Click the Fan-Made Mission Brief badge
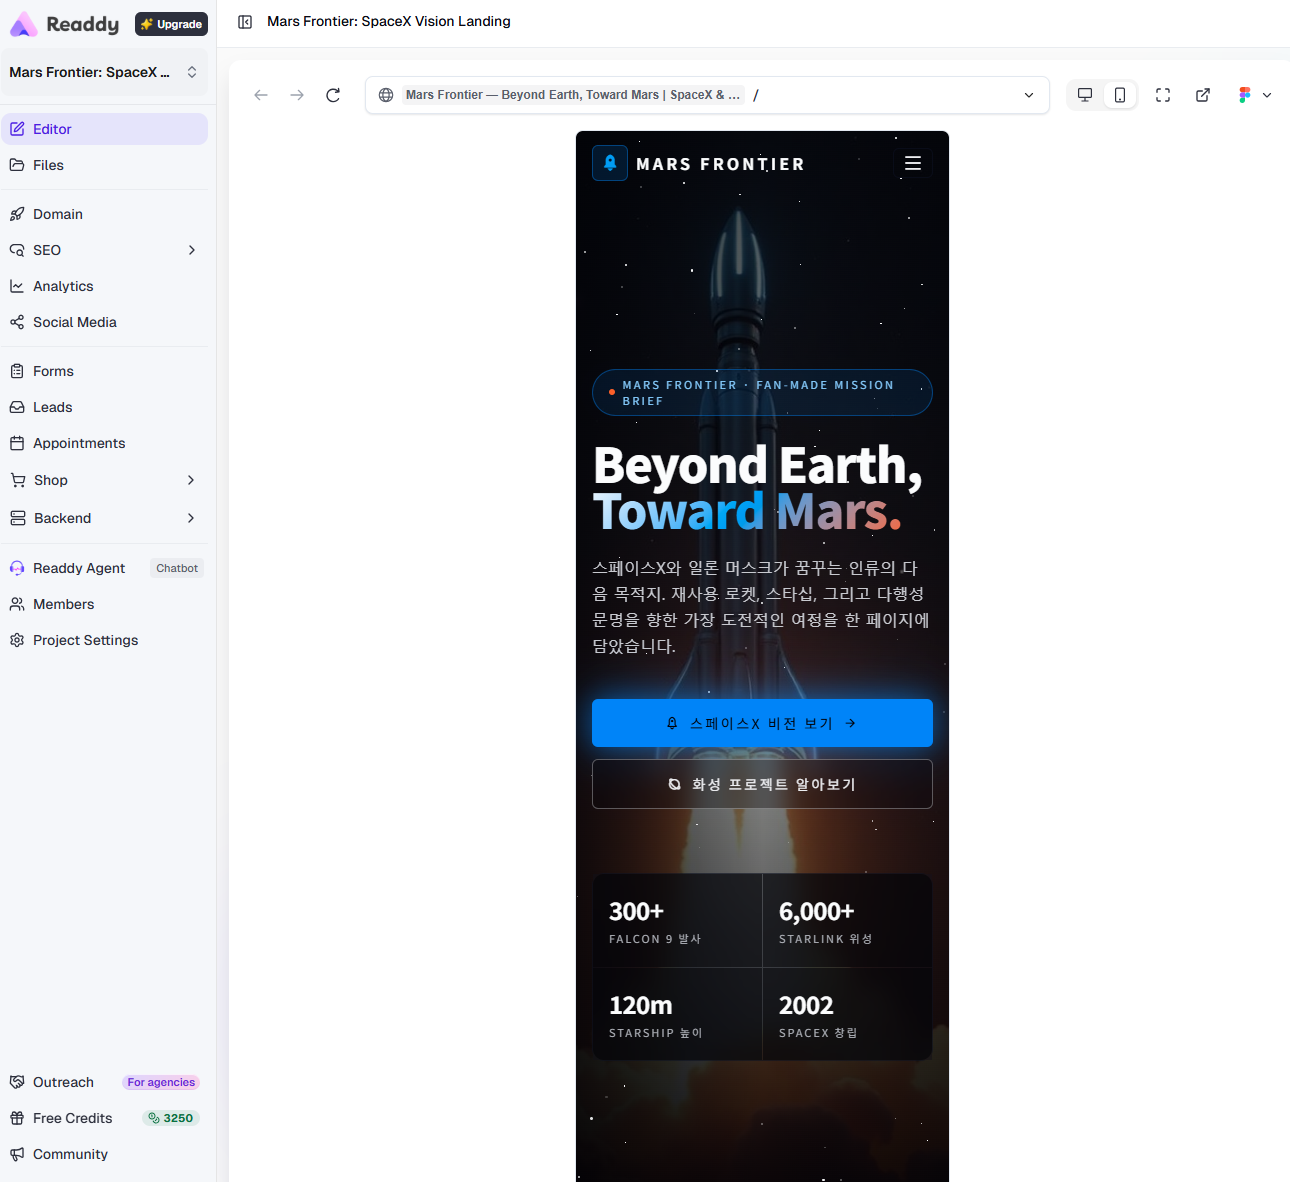The image size is (1290, 1182). coord(762,393)
